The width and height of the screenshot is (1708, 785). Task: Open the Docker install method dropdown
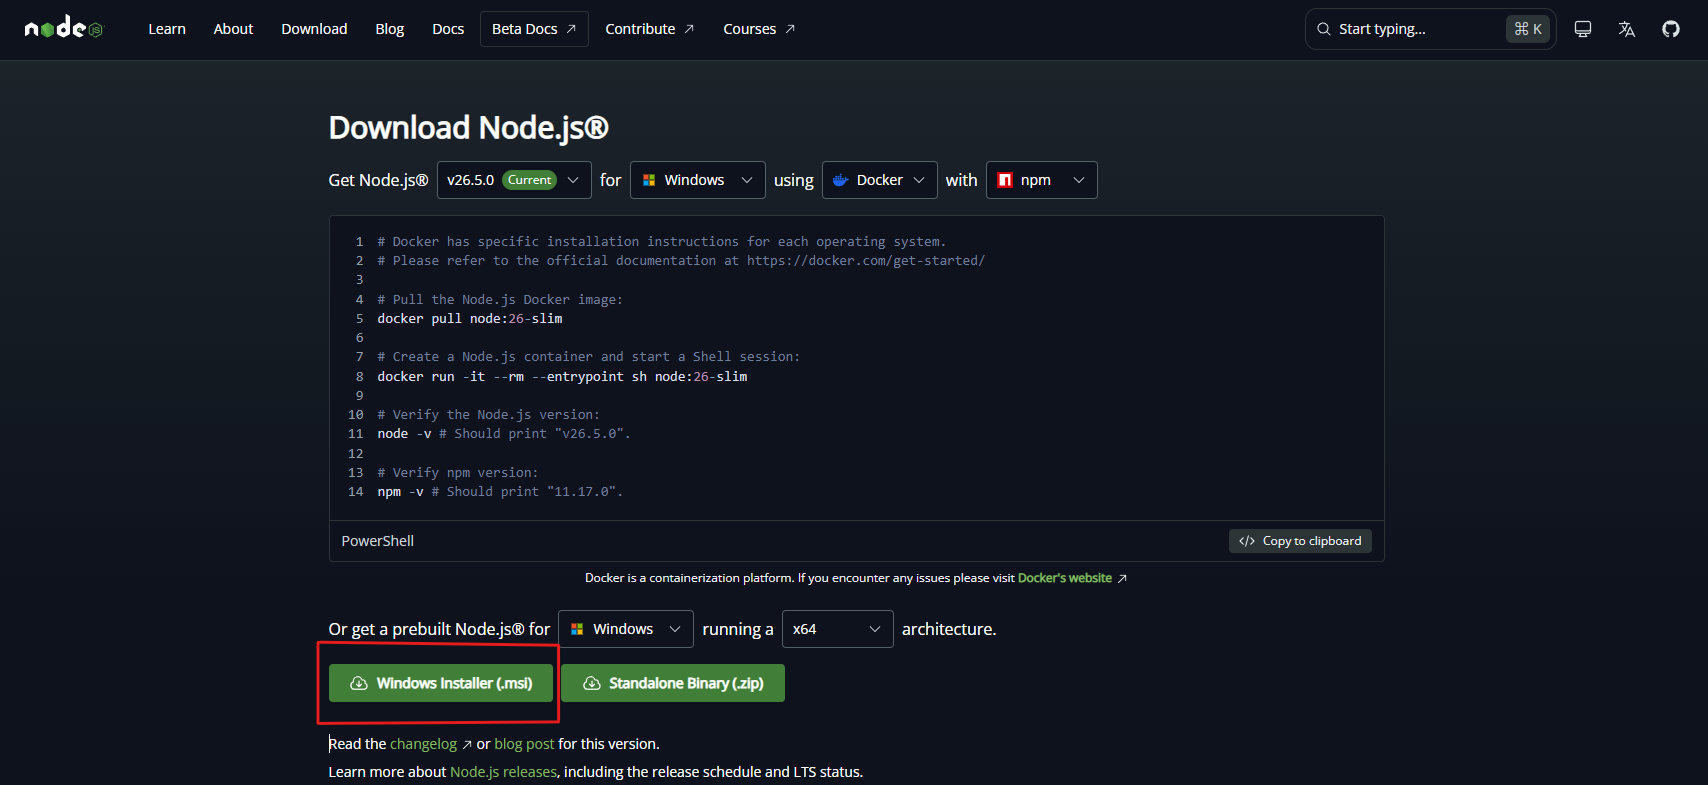(x=880, y=180)
